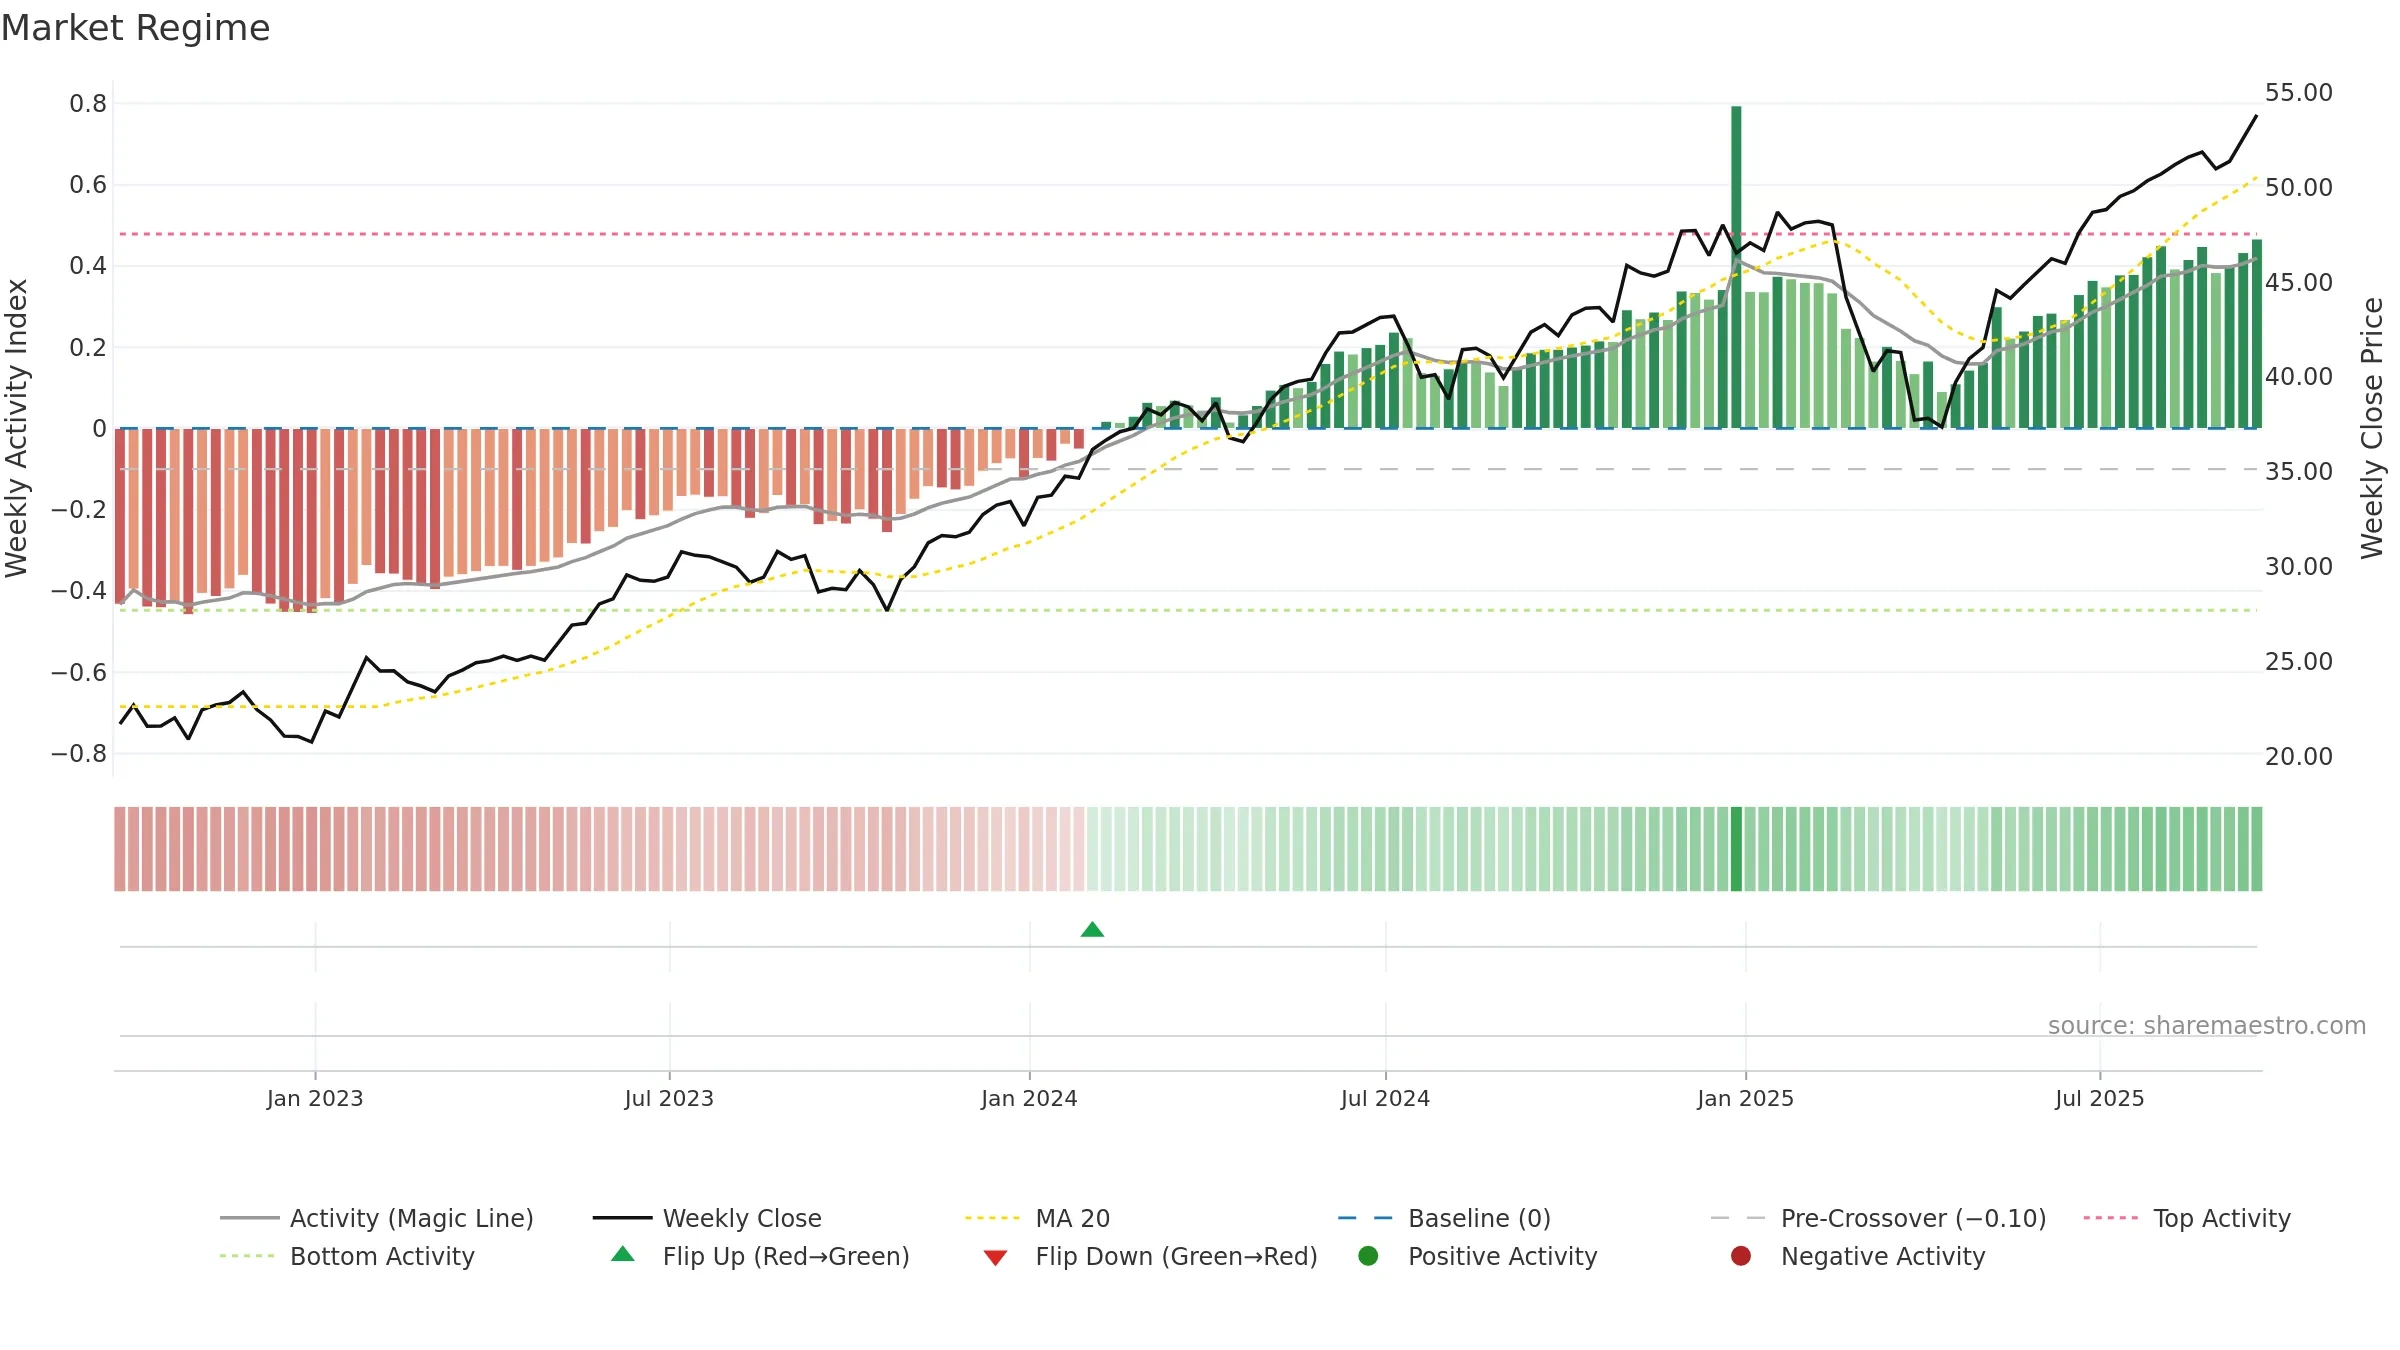Toggle the Bottom Activity legend entry
2400x1350 pixels.
pos(347,1256)
